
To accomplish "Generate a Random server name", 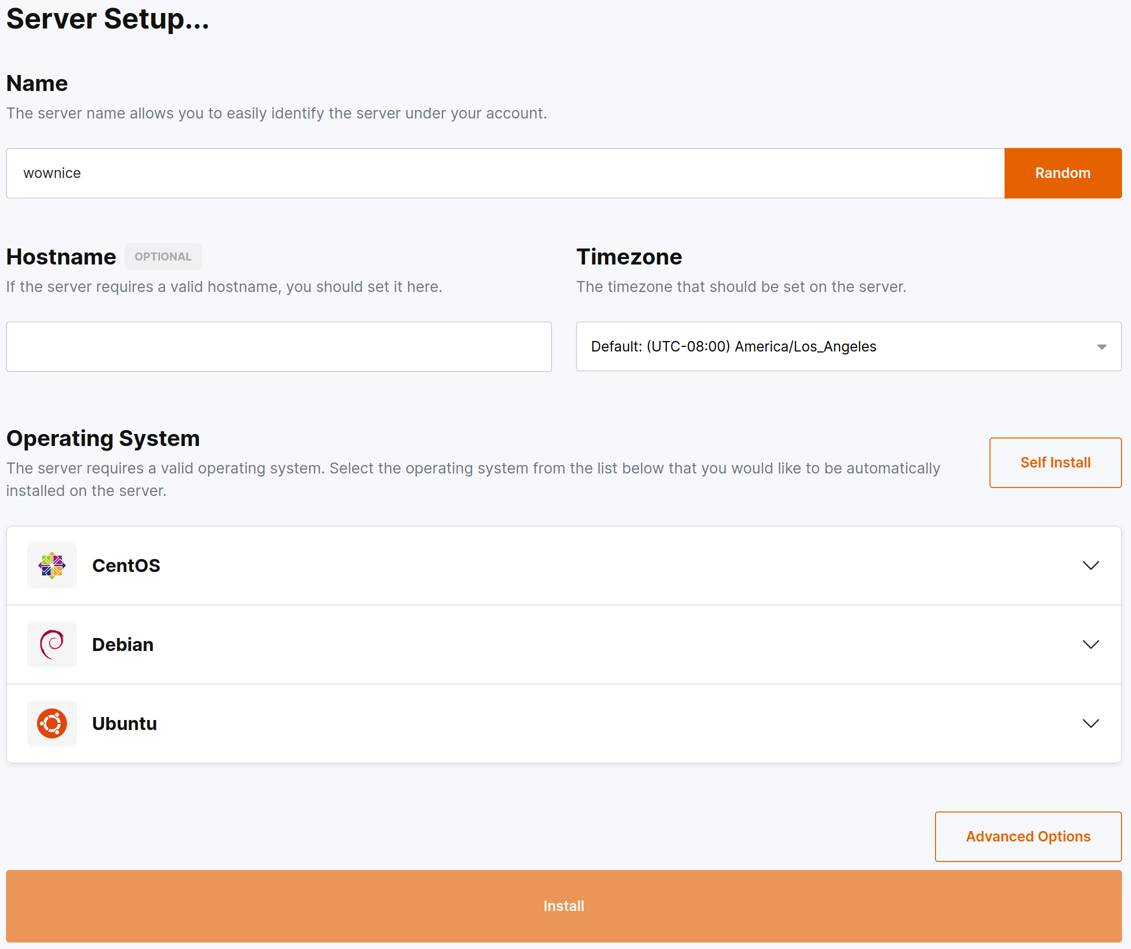I will 1062,173.
